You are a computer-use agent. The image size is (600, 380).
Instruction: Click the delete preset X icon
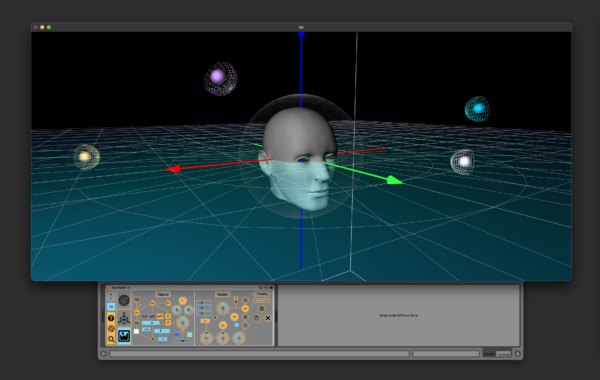tap(268, 318)
